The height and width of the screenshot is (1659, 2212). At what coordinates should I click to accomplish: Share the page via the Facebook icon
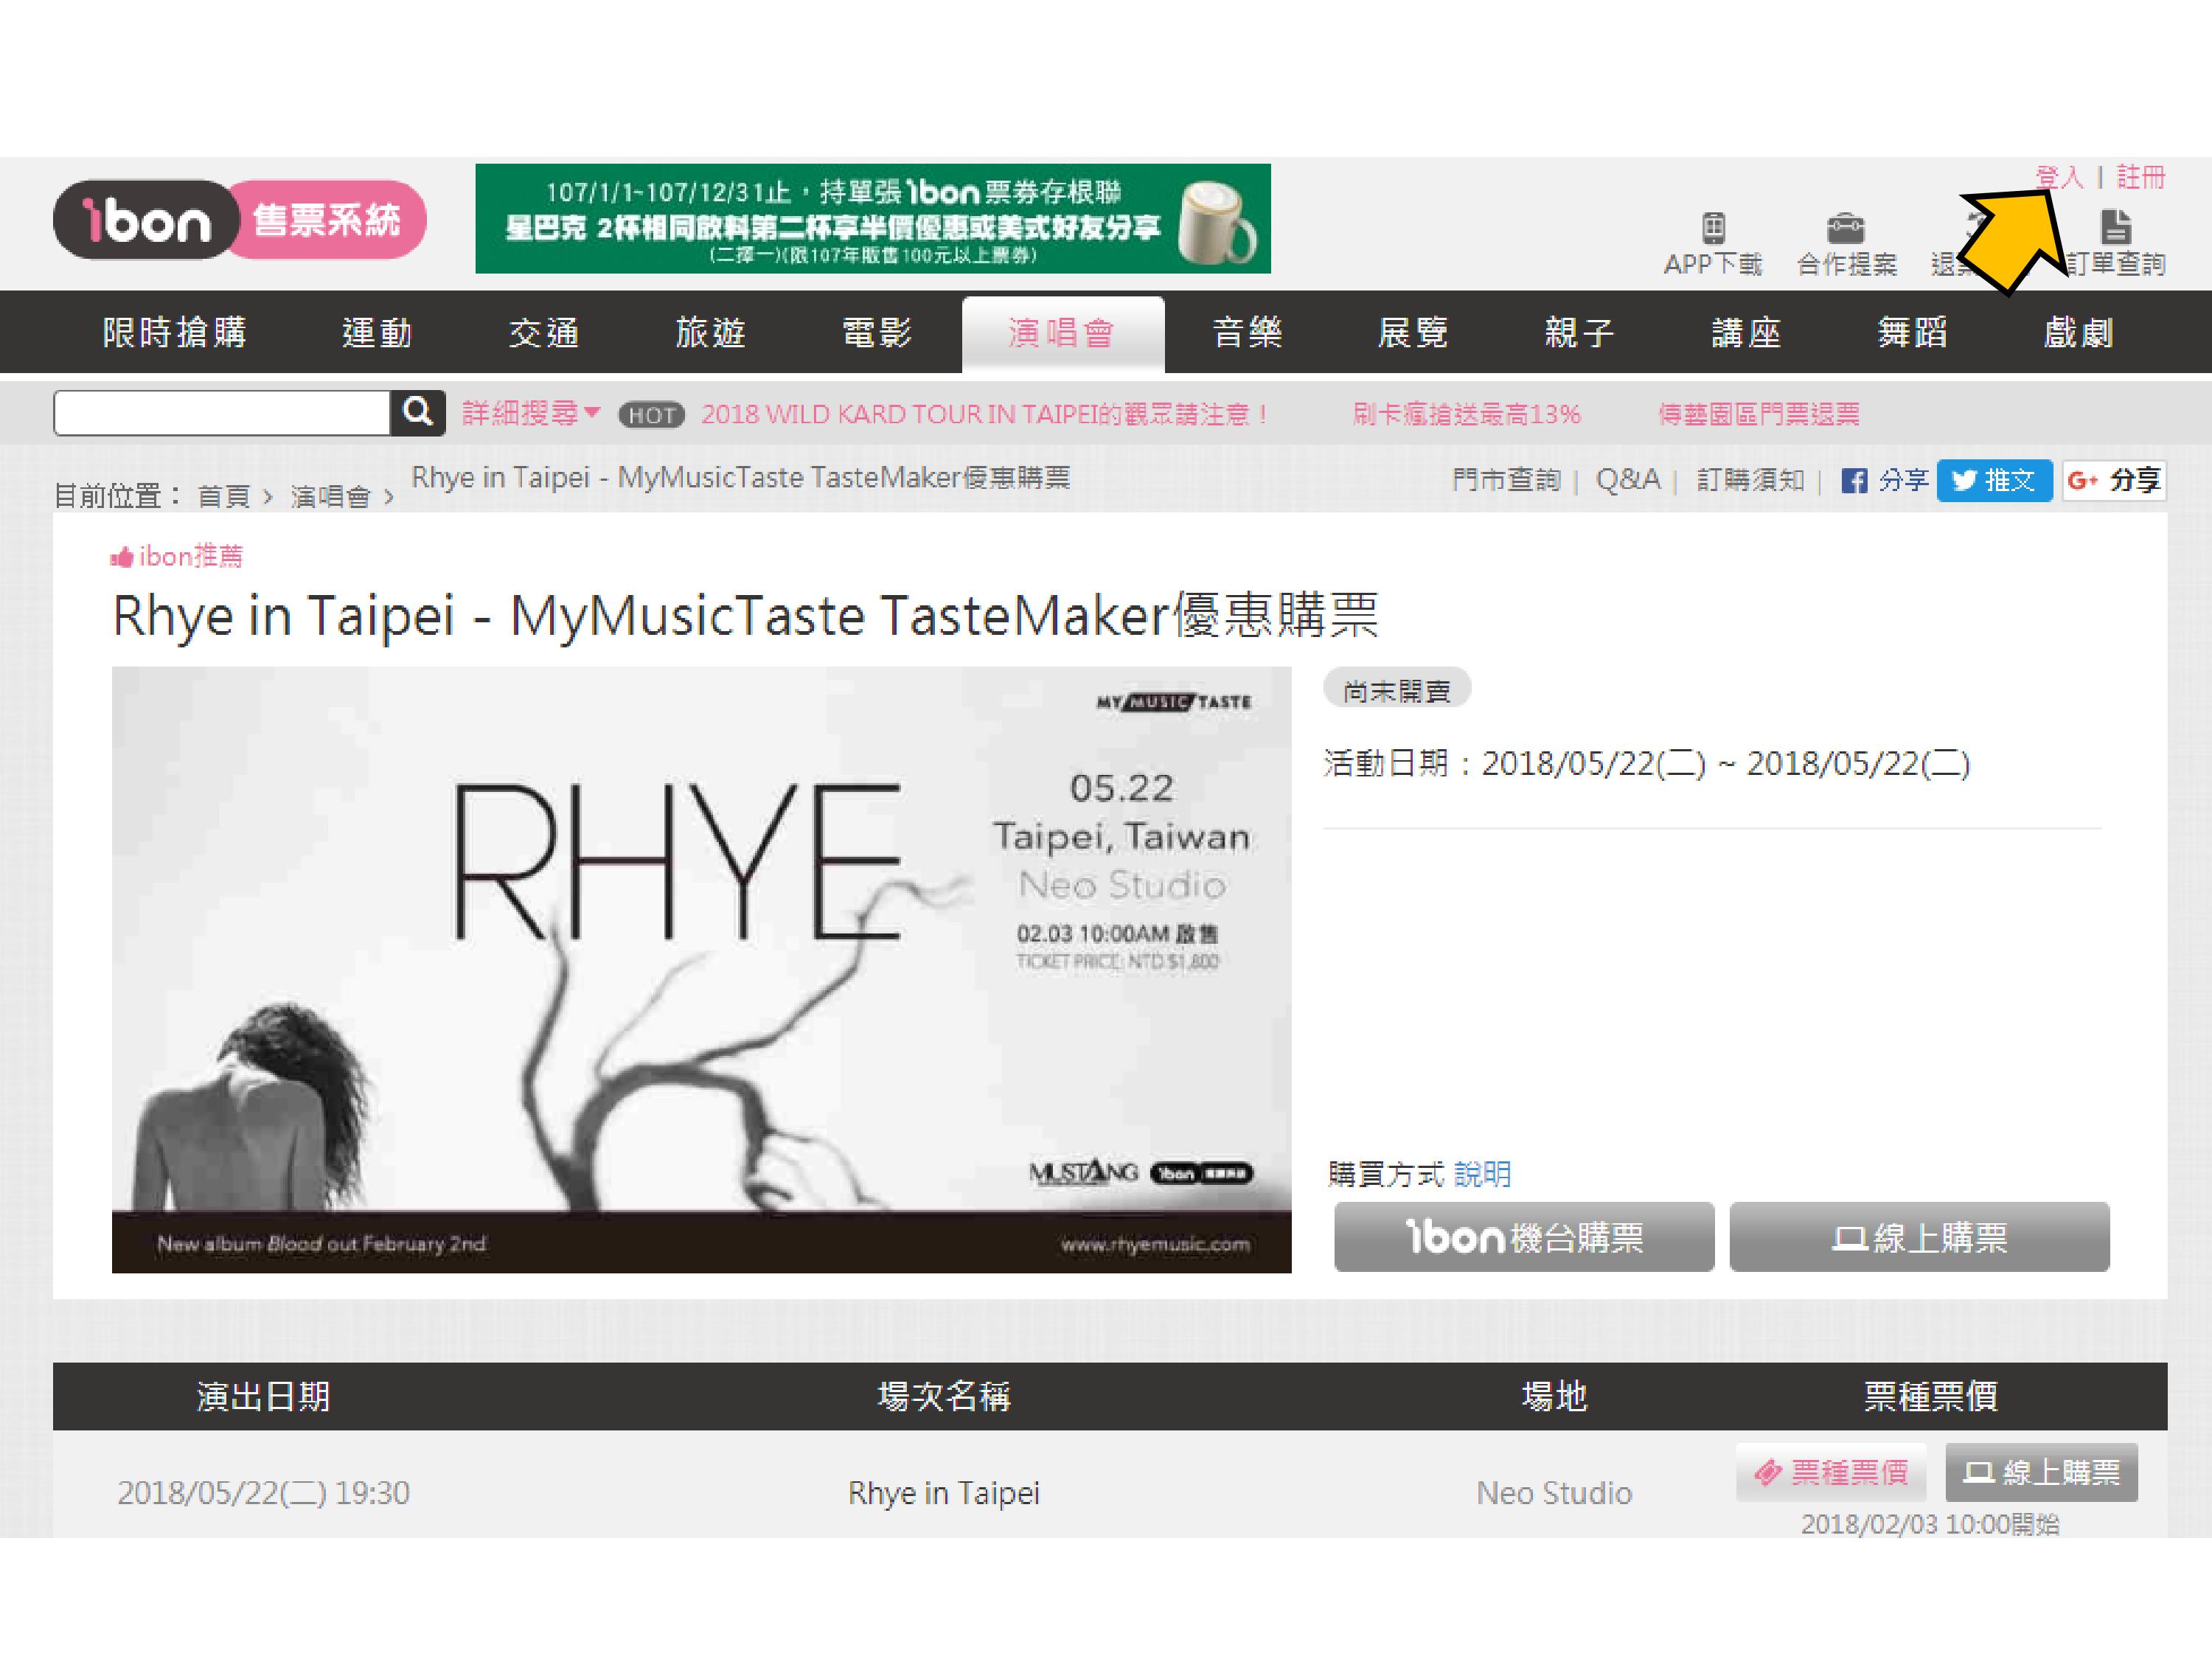pos(1854,481)
